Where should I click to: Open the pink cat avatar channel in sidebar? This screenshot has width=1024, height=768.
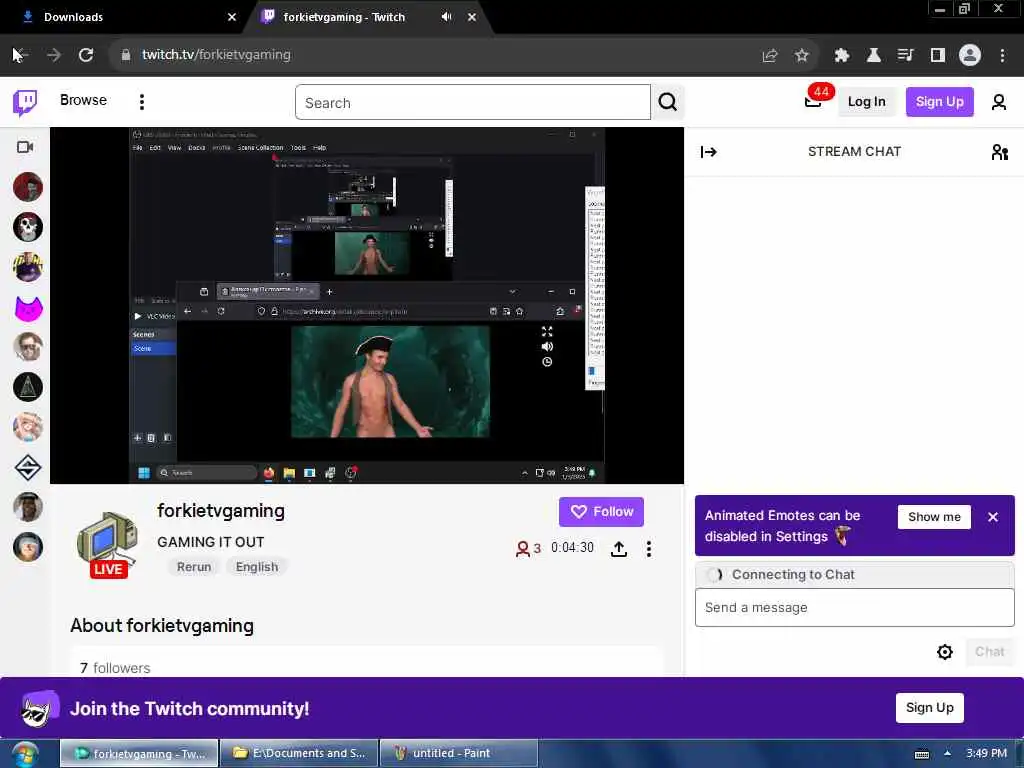(x=28, y=308)
